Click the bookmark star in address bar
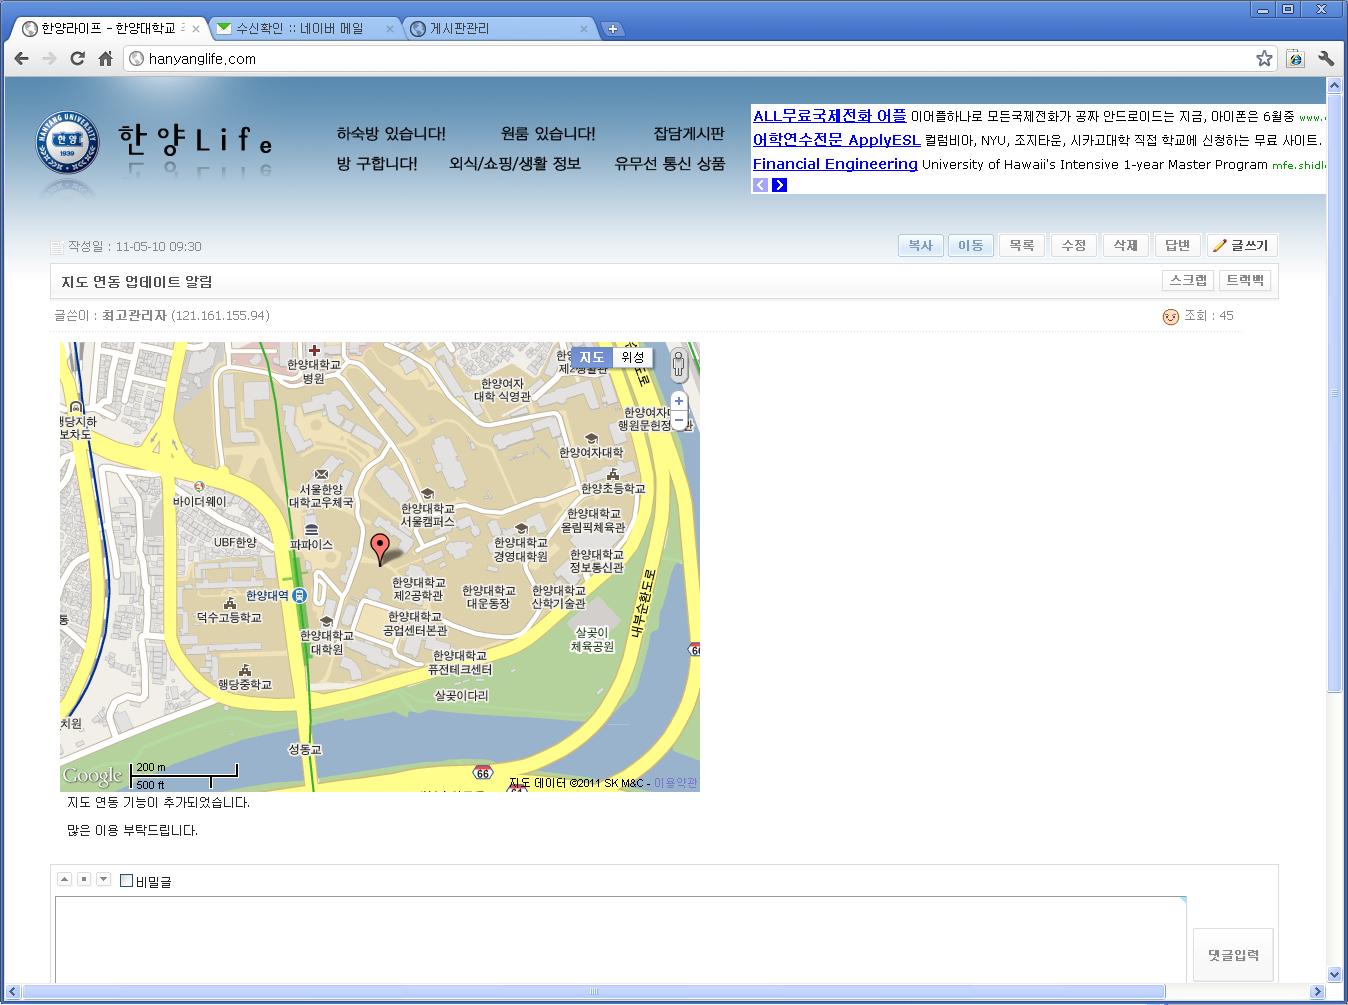This screenshot has width=1348, height=1005. coord(1264,59)
